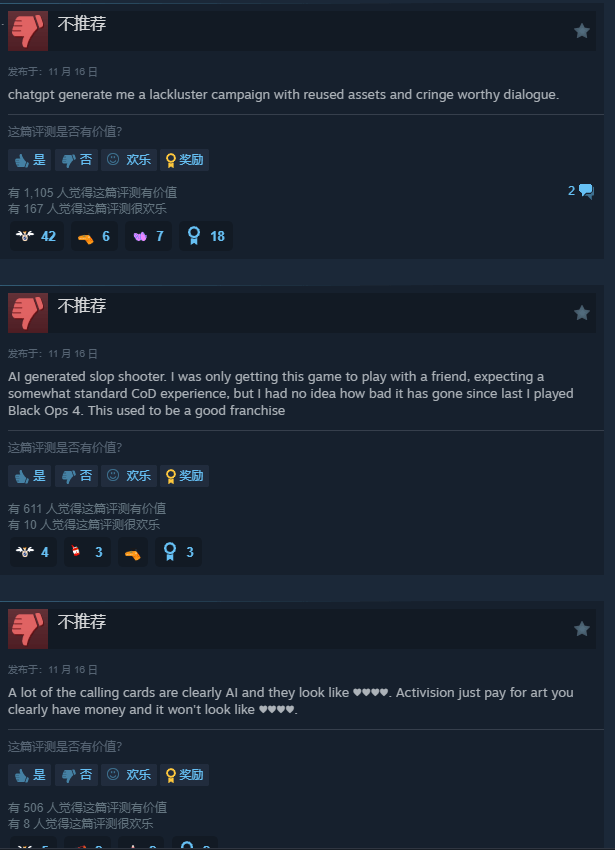Click the thumbs-down 不推荐 image on first review

pos(28,31)
